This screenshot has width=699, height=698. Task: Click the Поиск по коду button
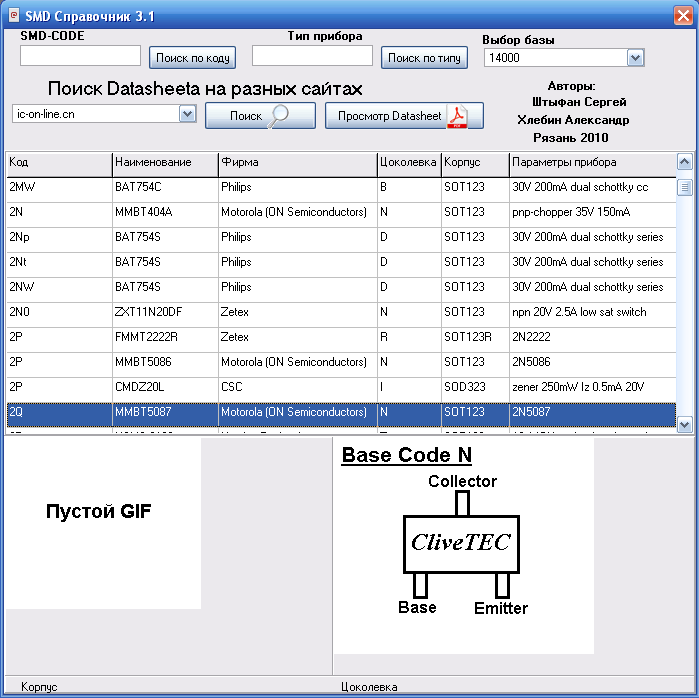click(193, 58)
